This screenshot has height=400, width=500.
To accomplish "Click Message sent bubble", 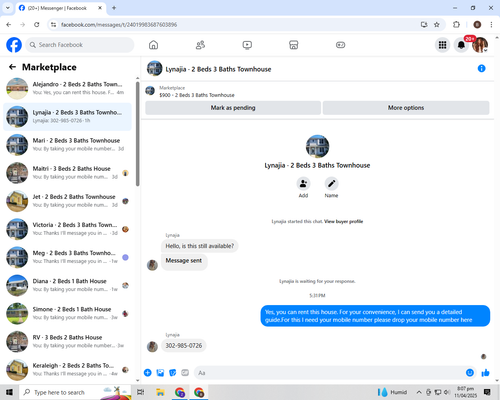I will click(x=184, y=261).
